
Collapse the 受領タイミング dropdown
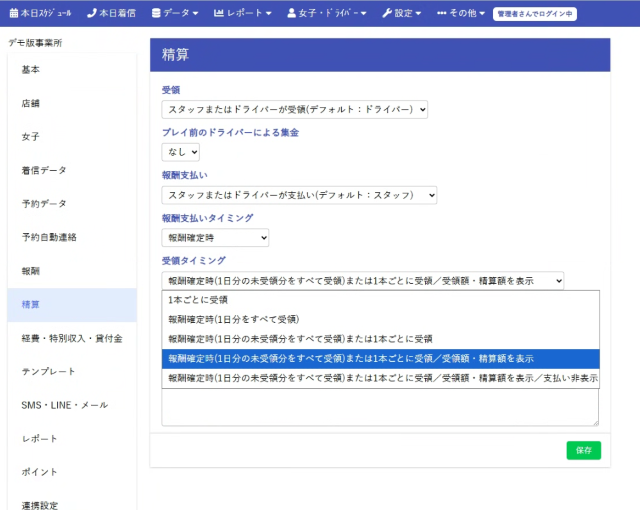pyautogui.click(x=363, y=281)
